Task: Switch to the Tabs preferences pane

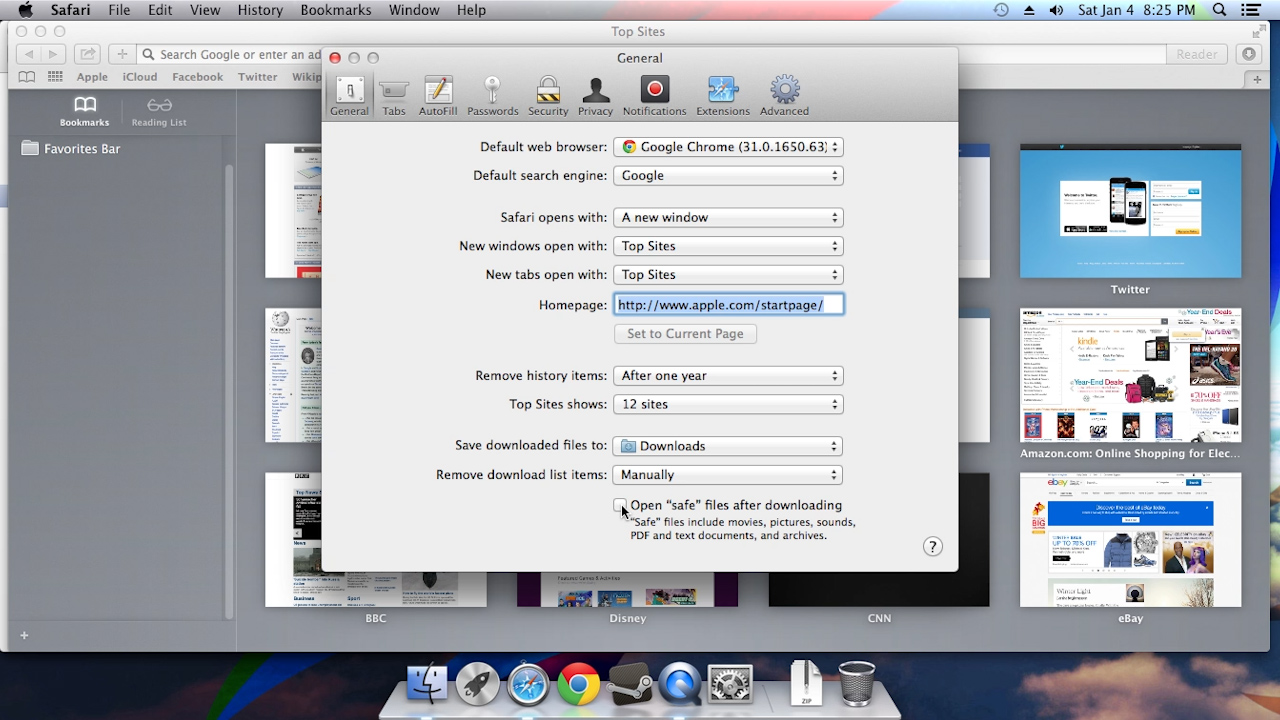Action: click(394, 96)
